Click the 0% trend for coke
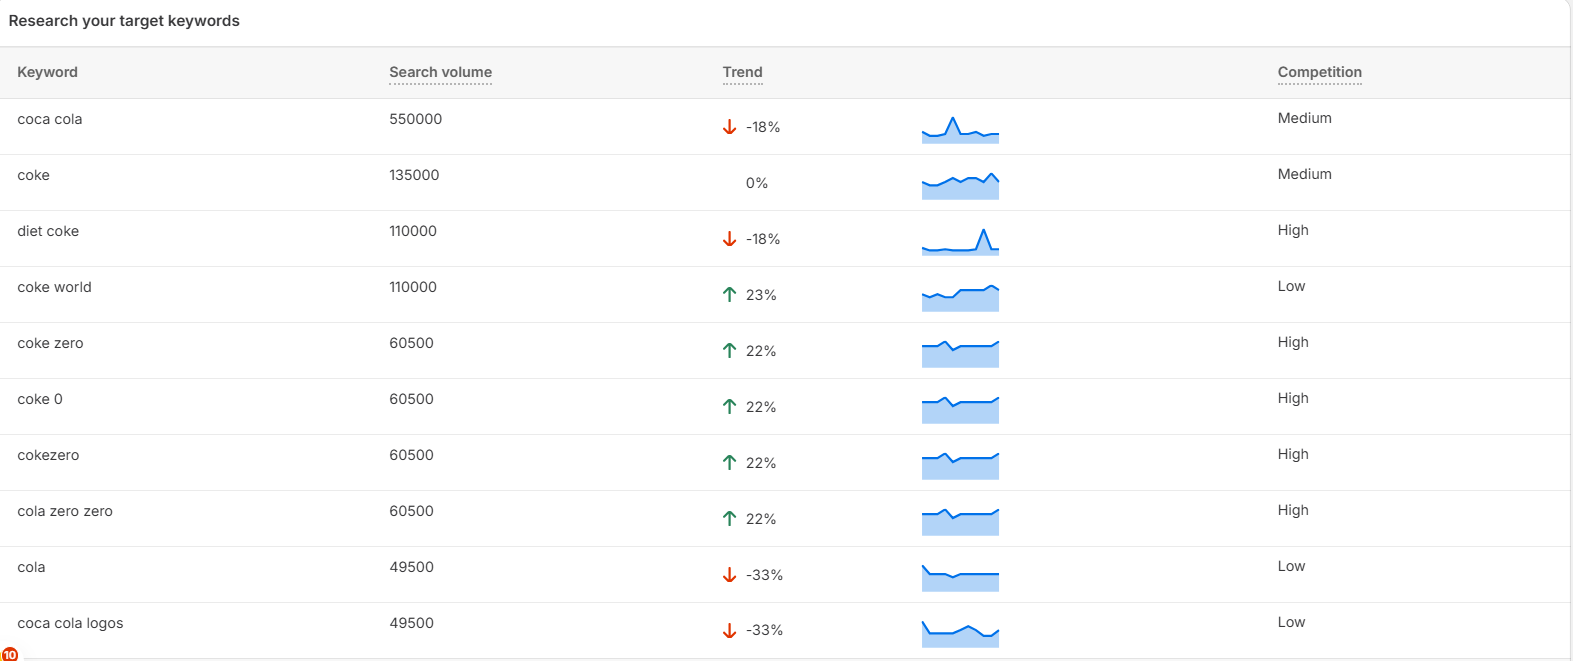The height and width of the screenshot is (661, 1573). (757, 183)
